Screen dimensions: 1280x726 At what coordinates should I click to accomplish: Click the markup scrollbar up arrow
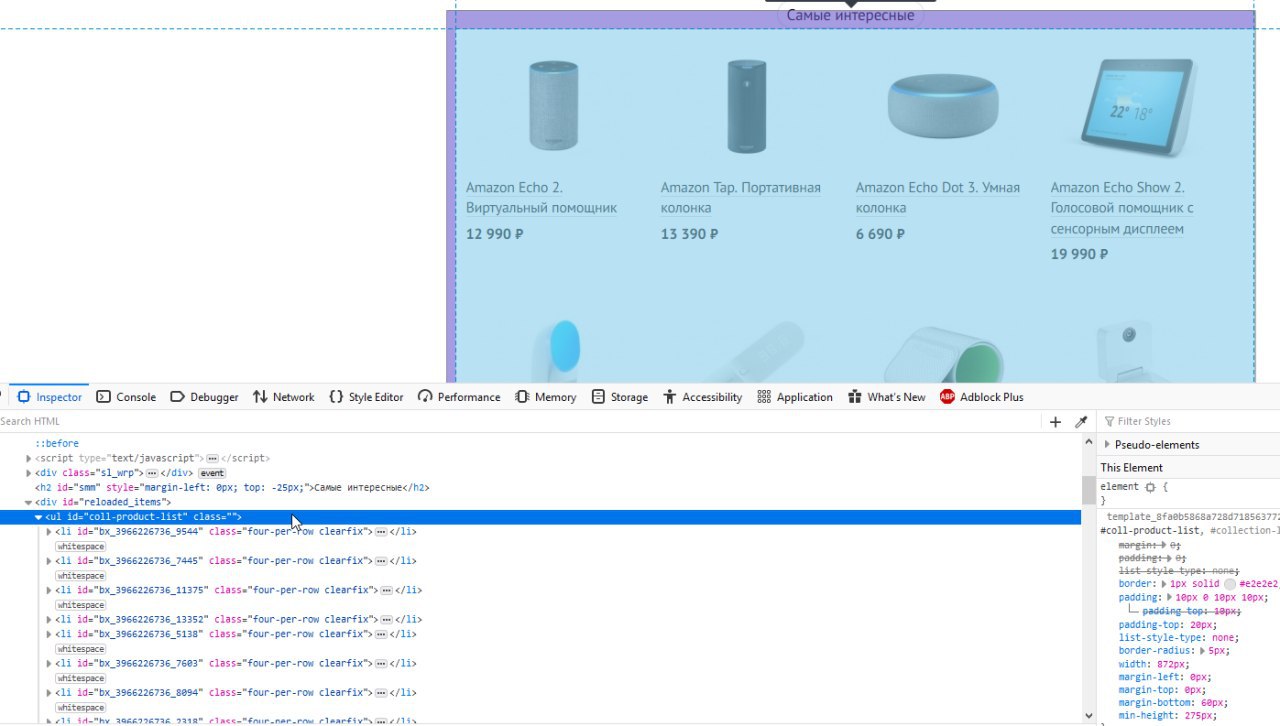coord(1089,443)
